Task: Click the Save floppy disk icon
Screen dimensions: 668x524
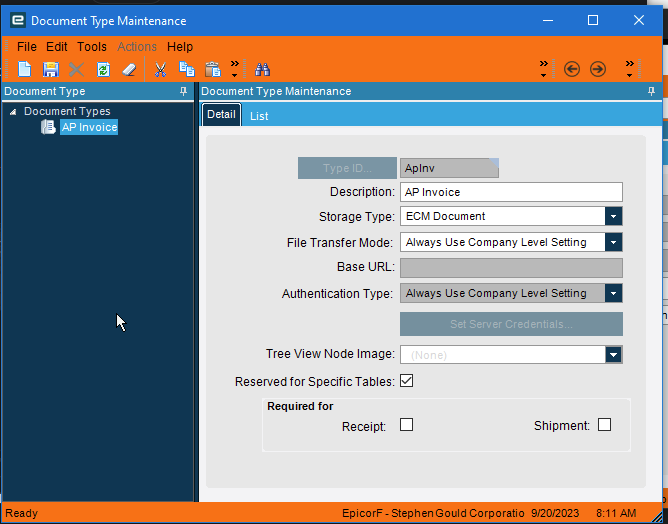Action: coord(51,69)
